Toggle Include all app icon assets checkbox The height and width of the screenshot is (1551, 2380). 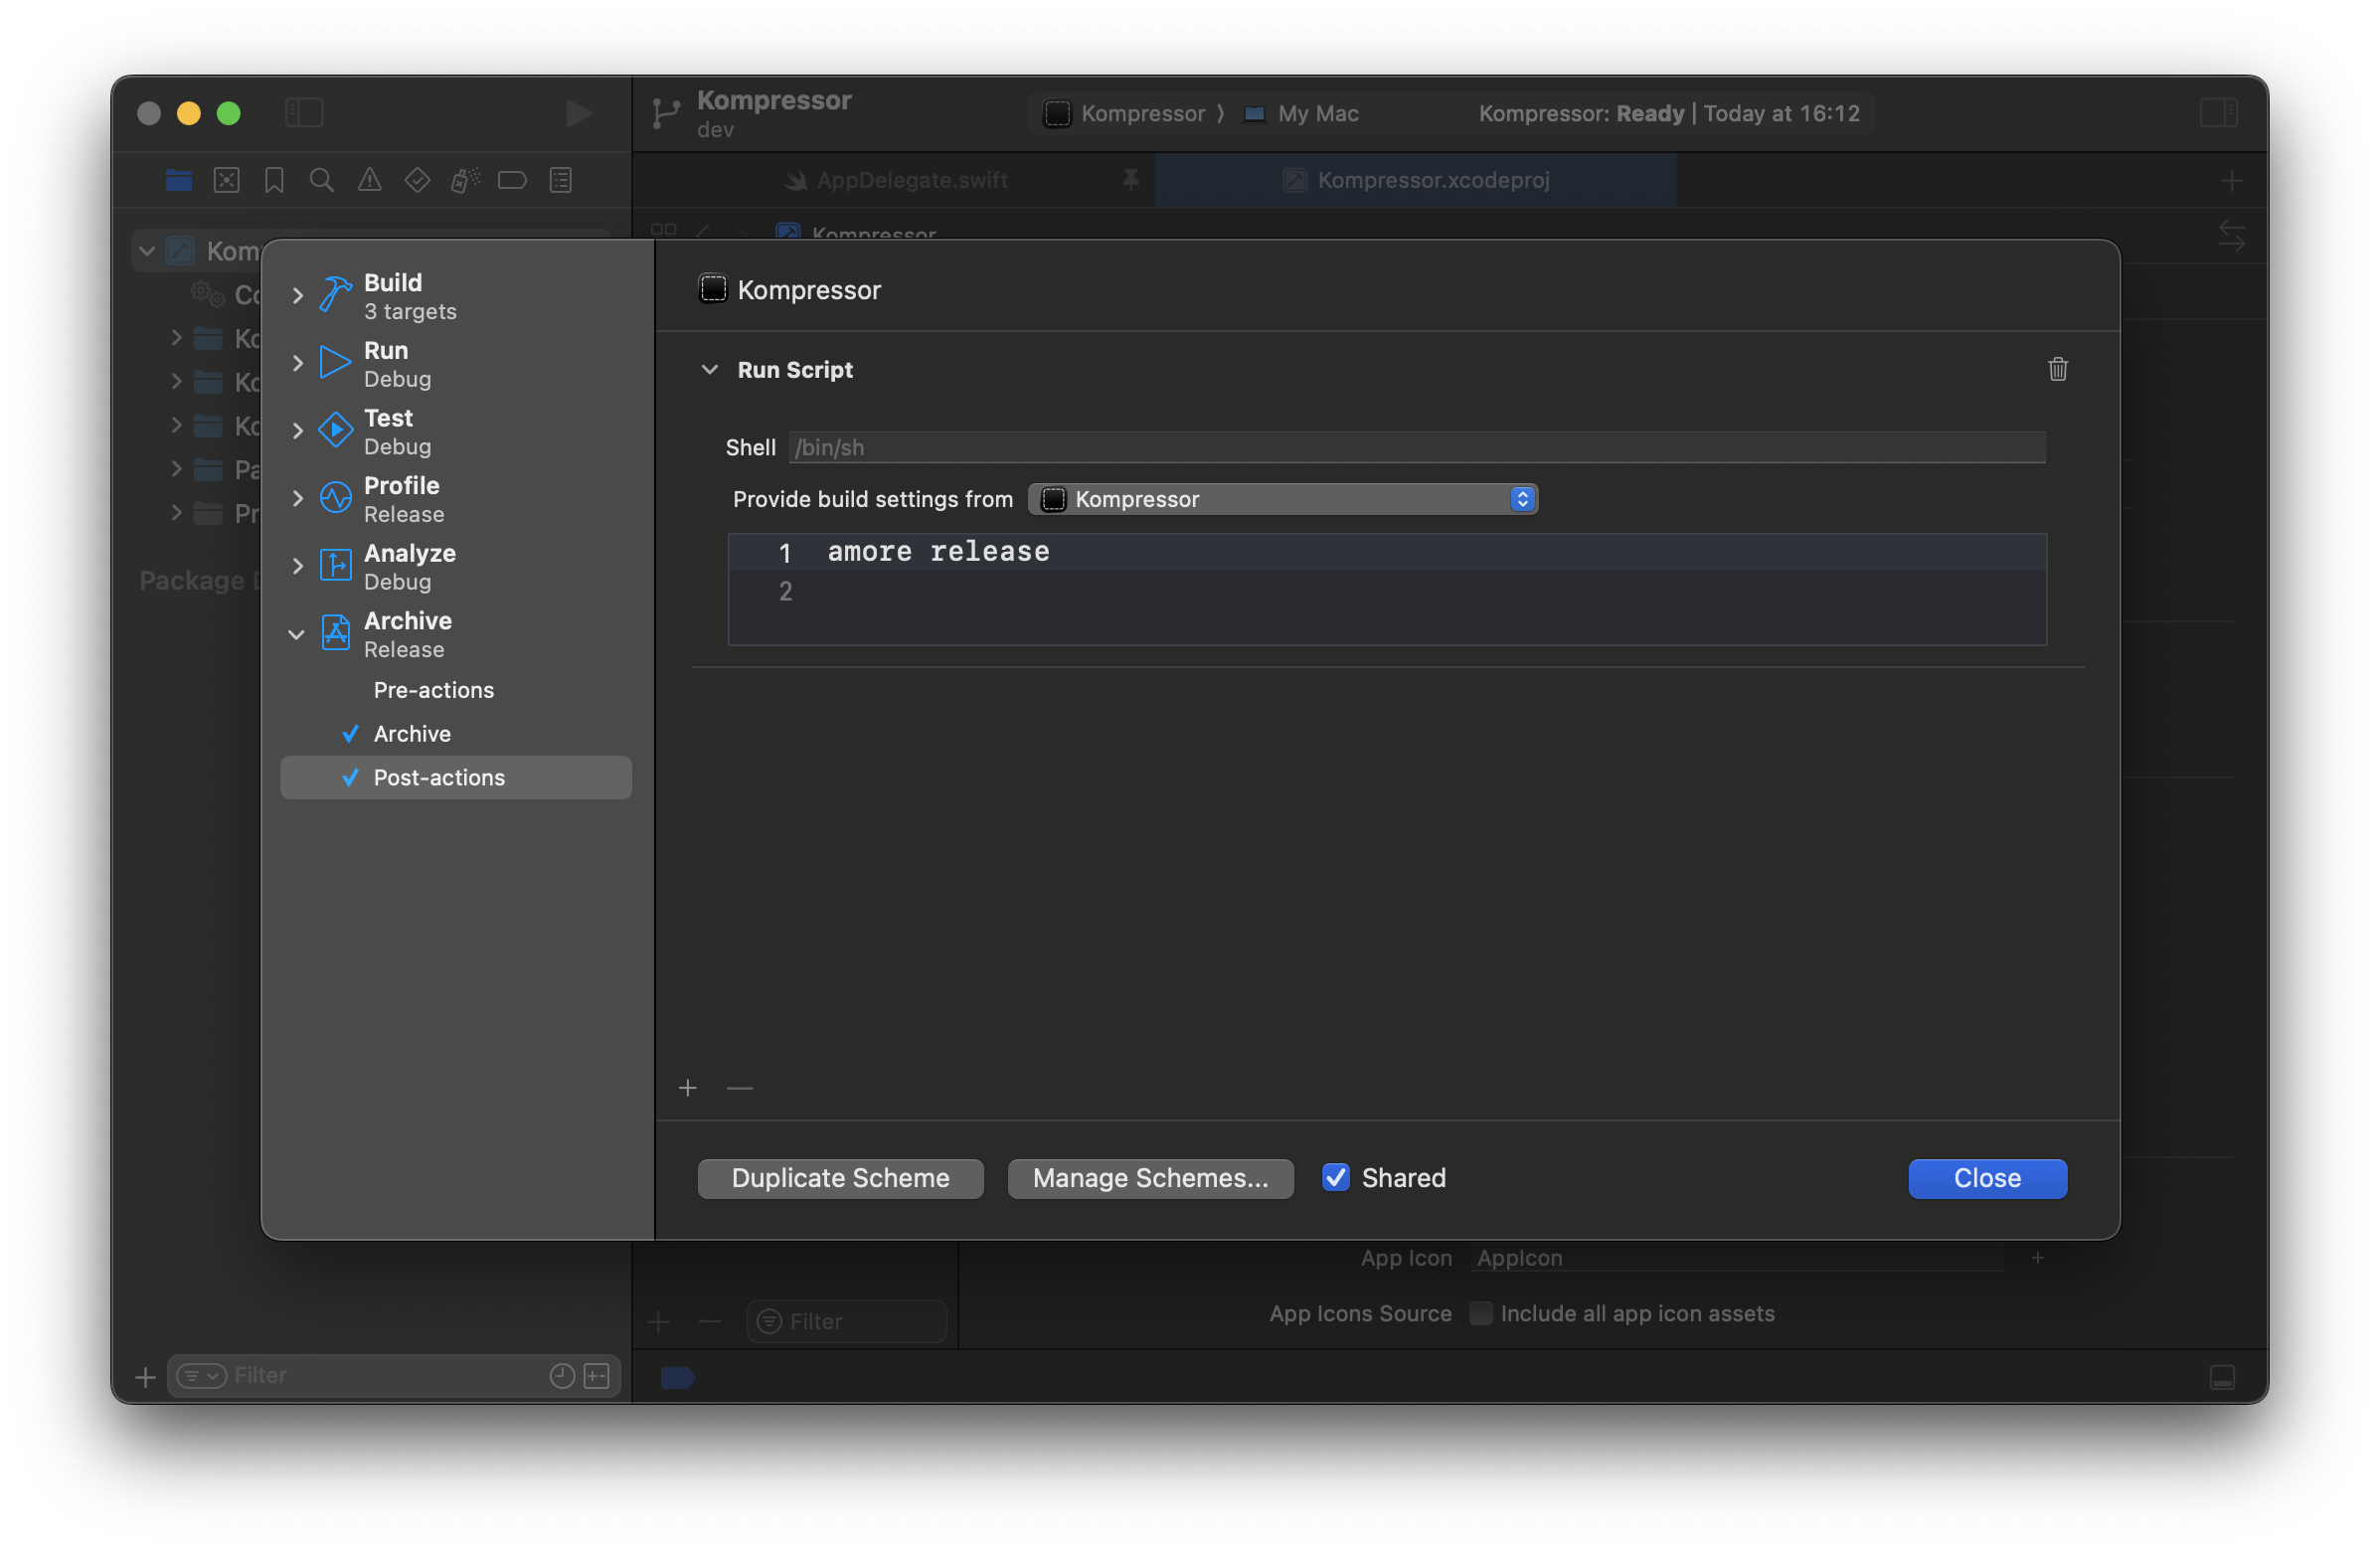1480,1313
